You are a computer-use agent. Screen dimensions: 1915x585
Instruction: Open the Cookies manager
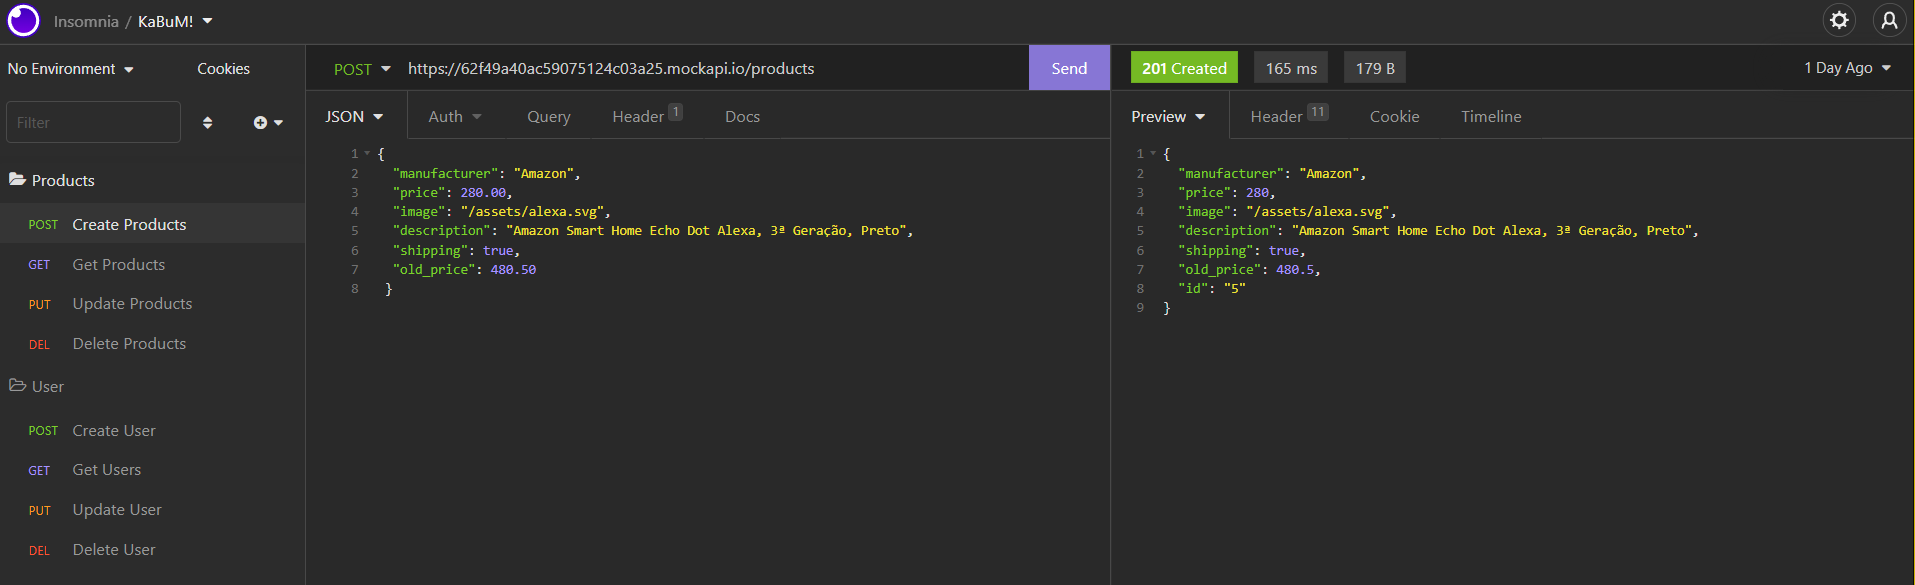point(223,69)
